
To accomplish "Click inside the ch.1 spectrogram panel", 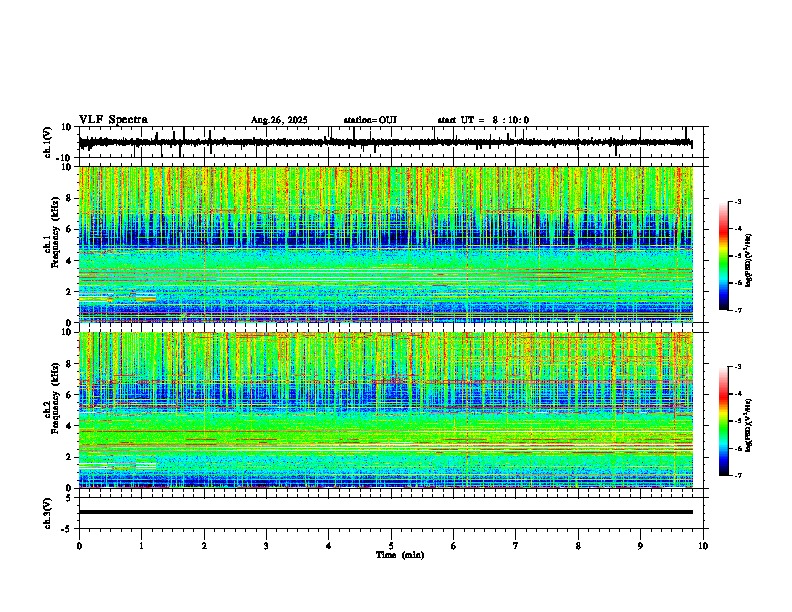I will pos(386,244).
